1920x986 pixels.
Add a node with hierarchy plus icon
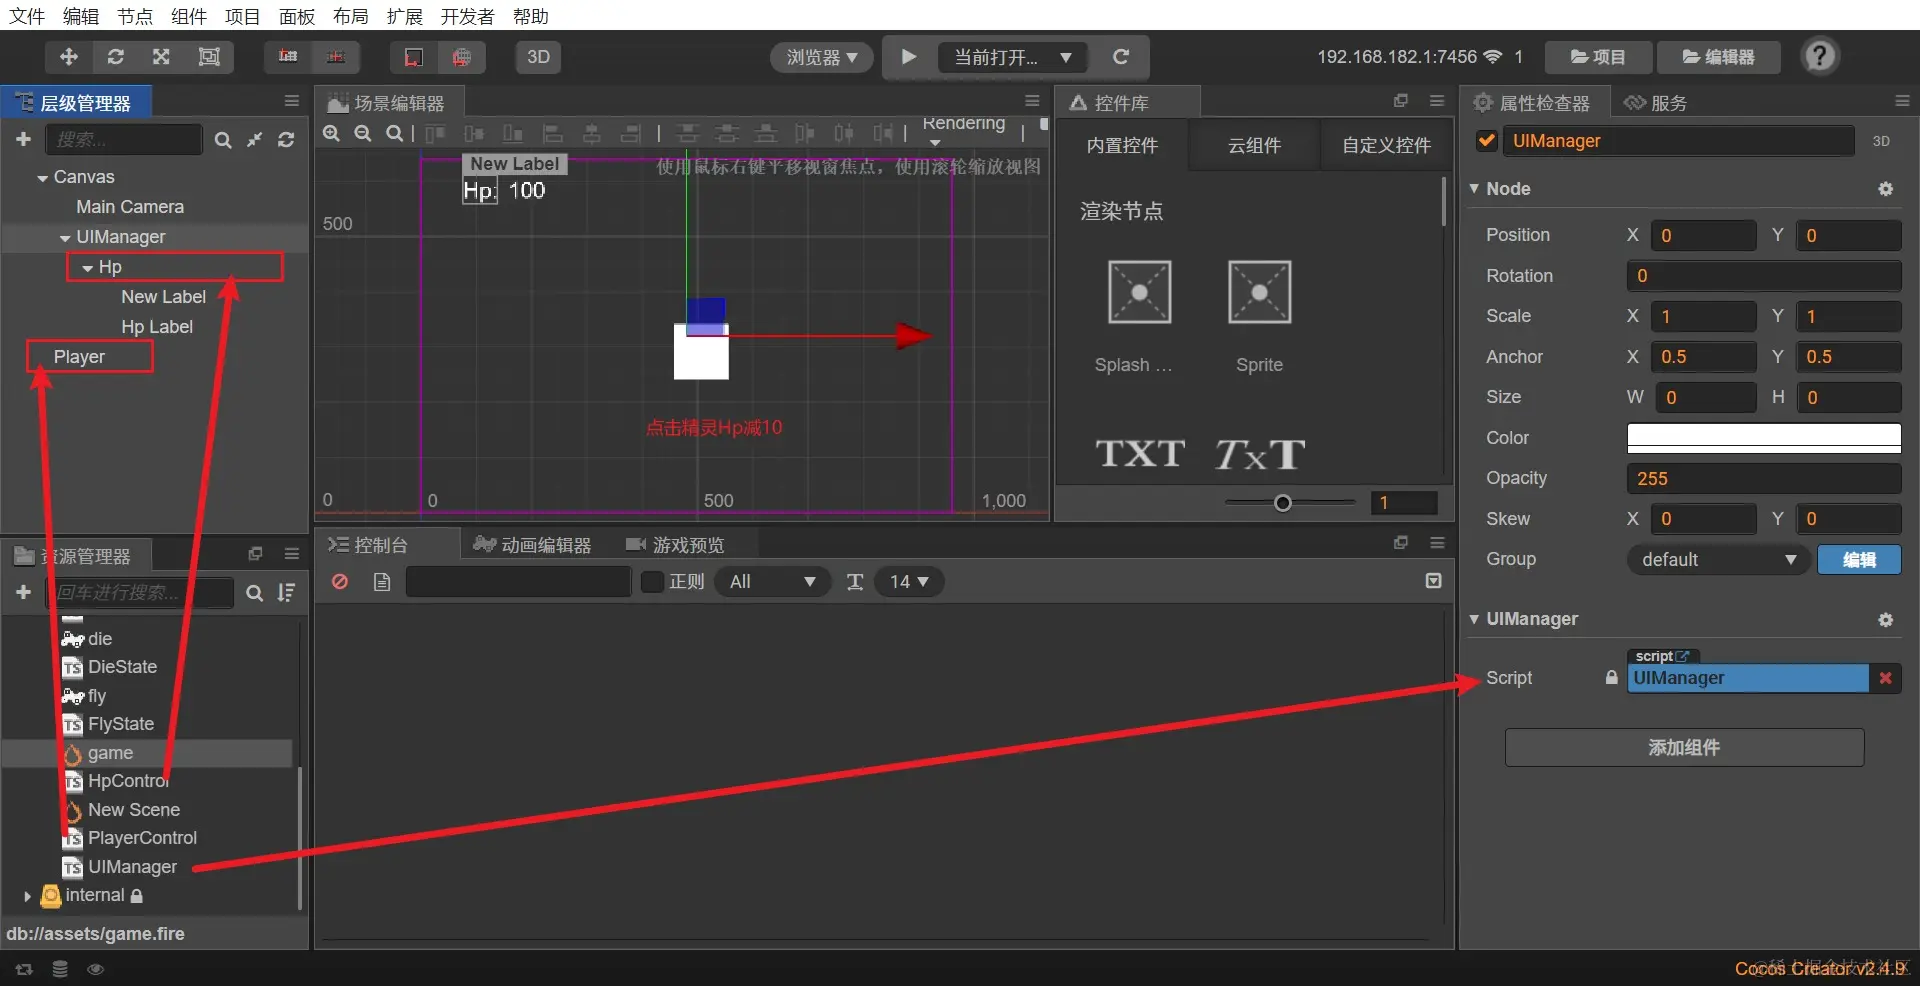point(23,140)
